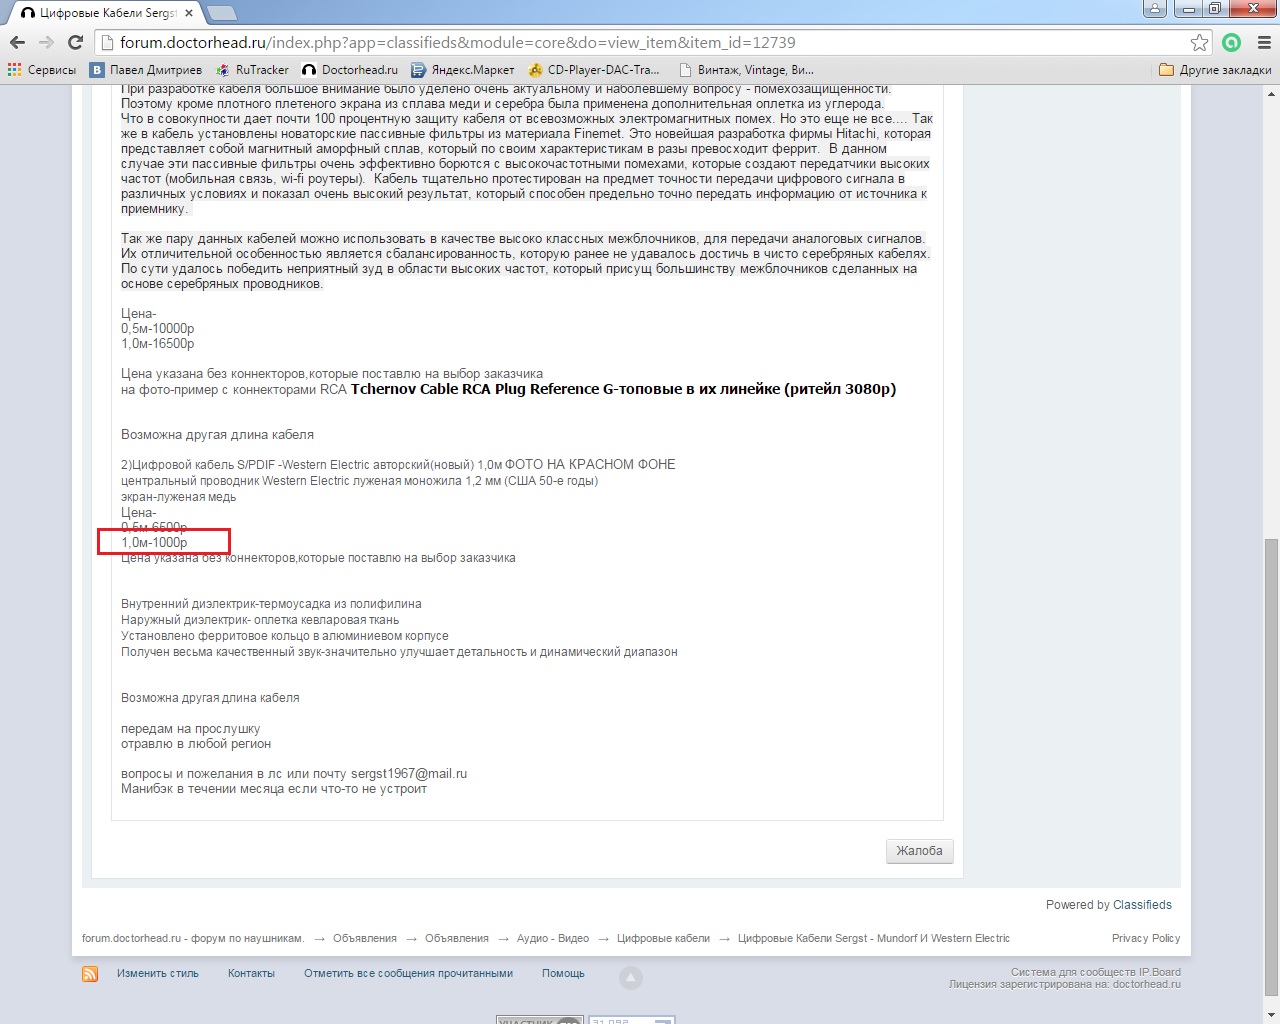The height and width of the screenshot is (1024, 1280).
Task: Go forward with the browser Forward arrow
Action: [46, 42]
